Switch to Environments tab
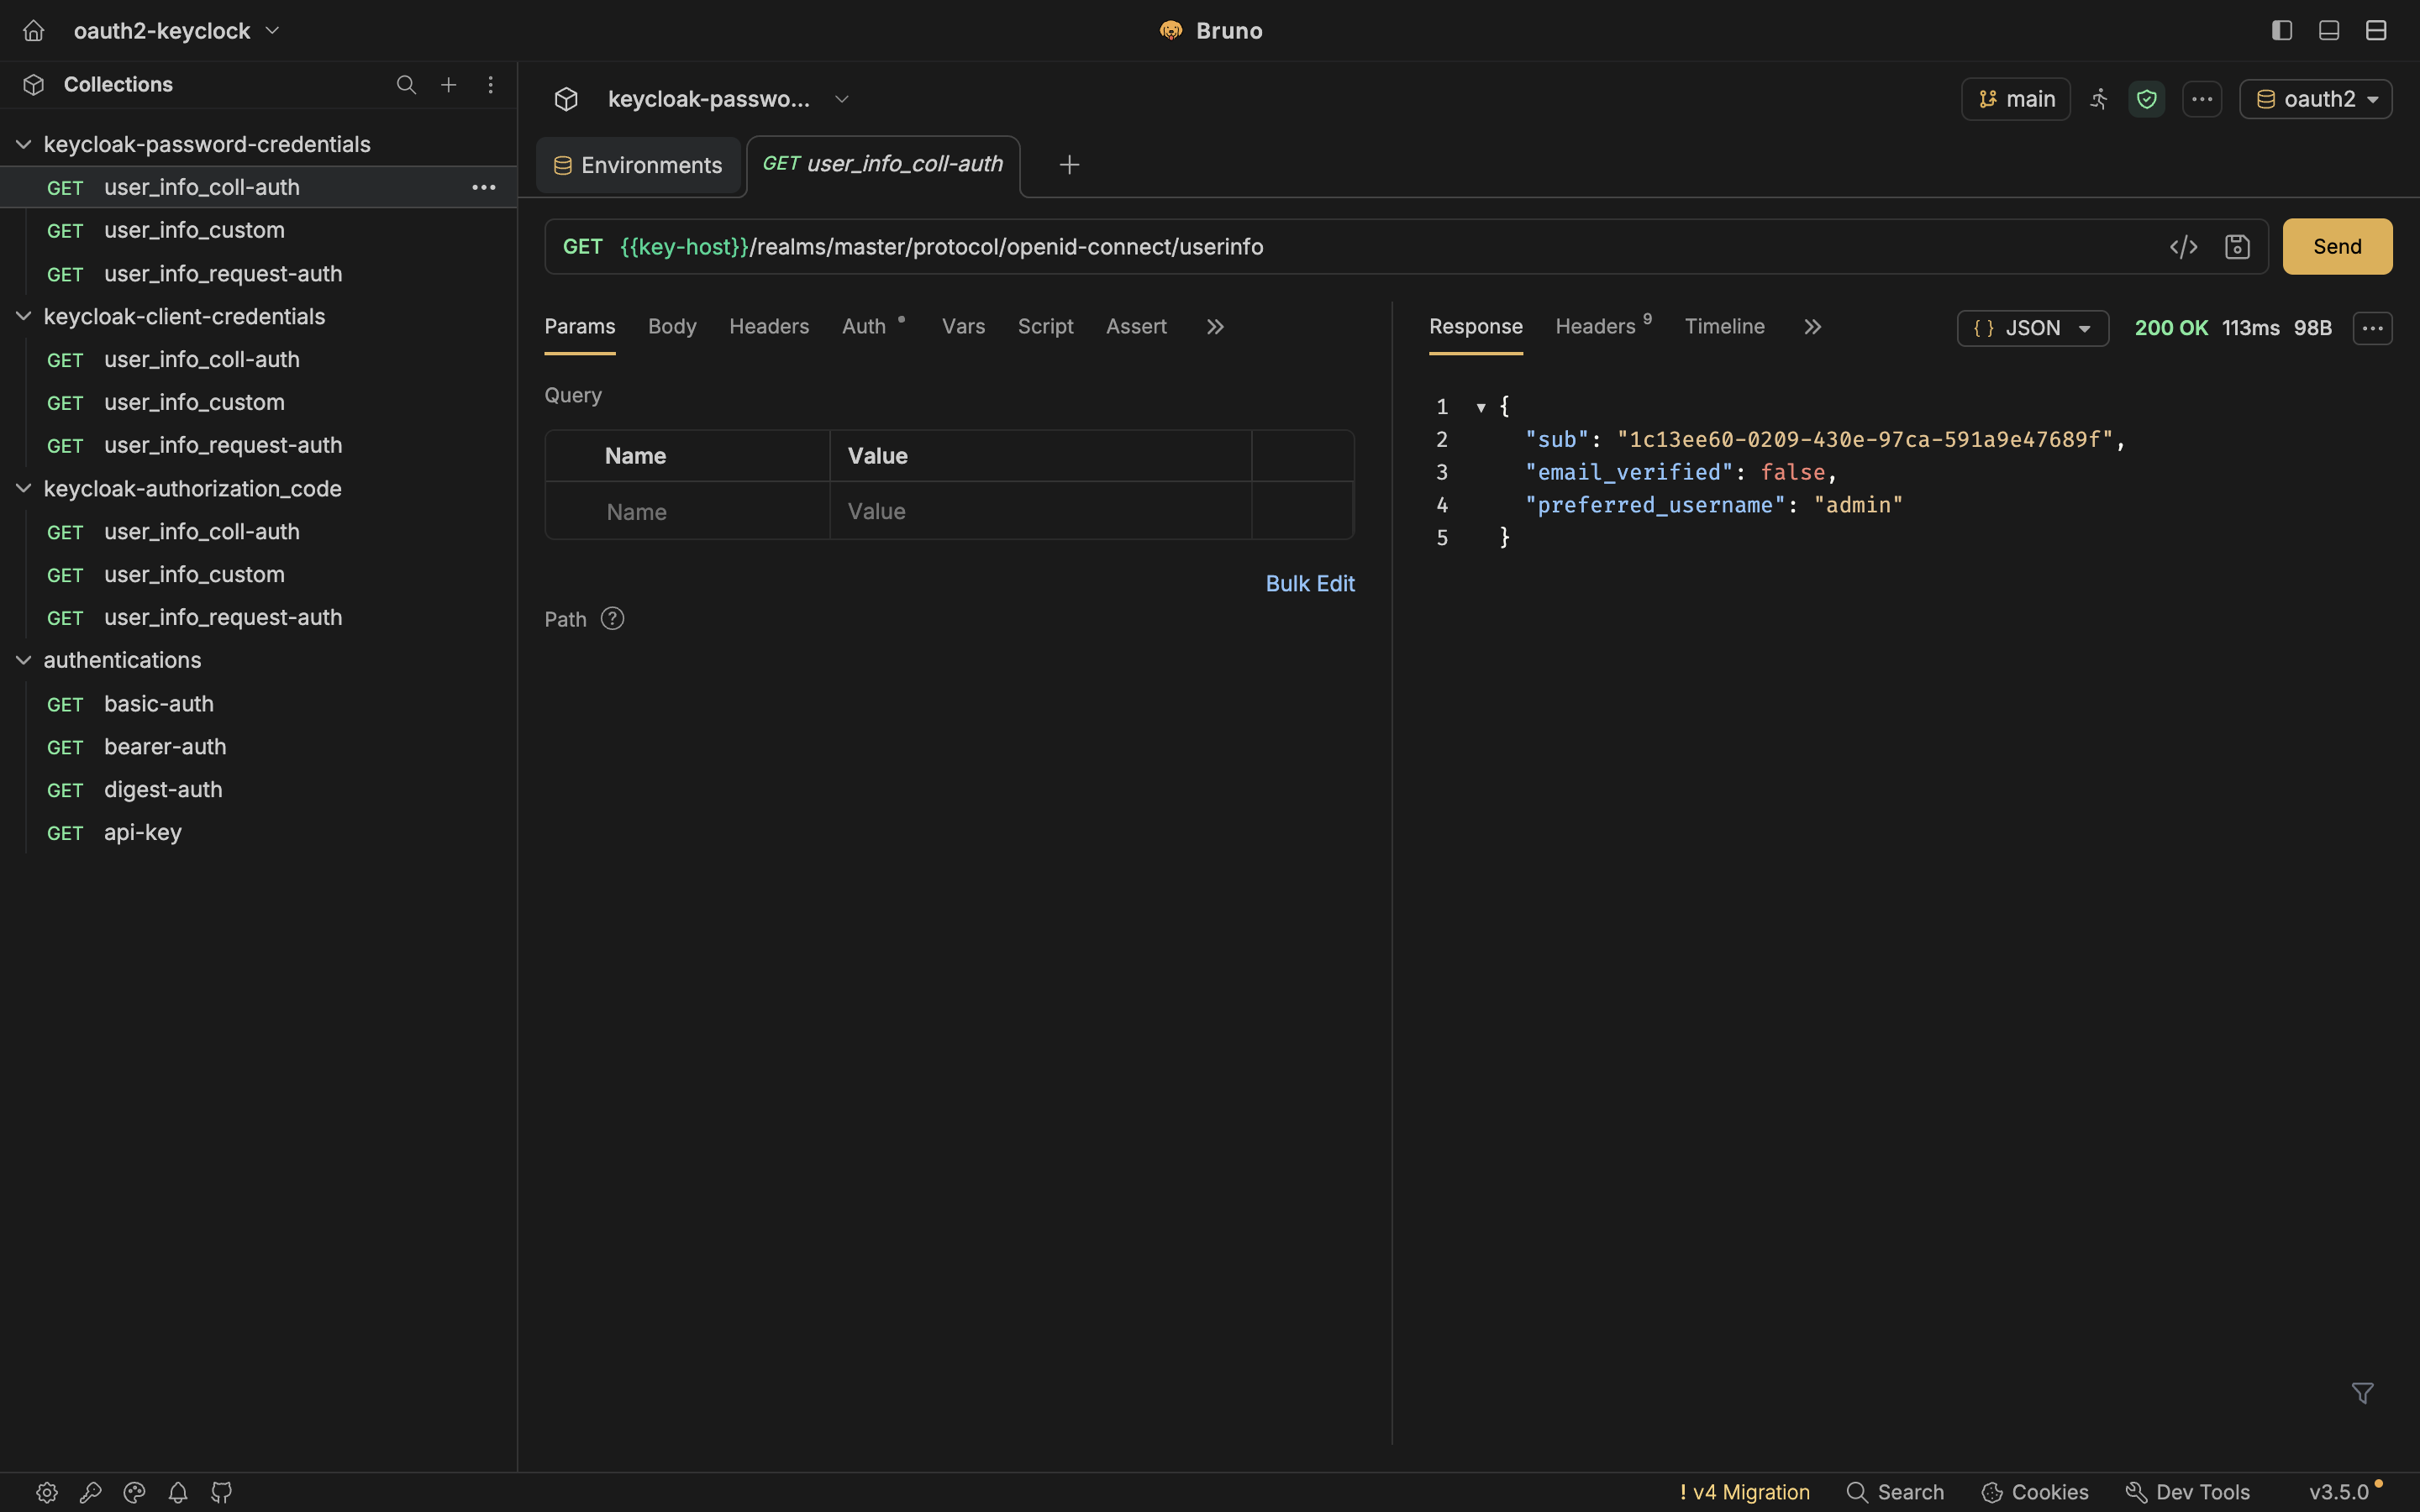2420x1512 pixels. coord(638,165)
